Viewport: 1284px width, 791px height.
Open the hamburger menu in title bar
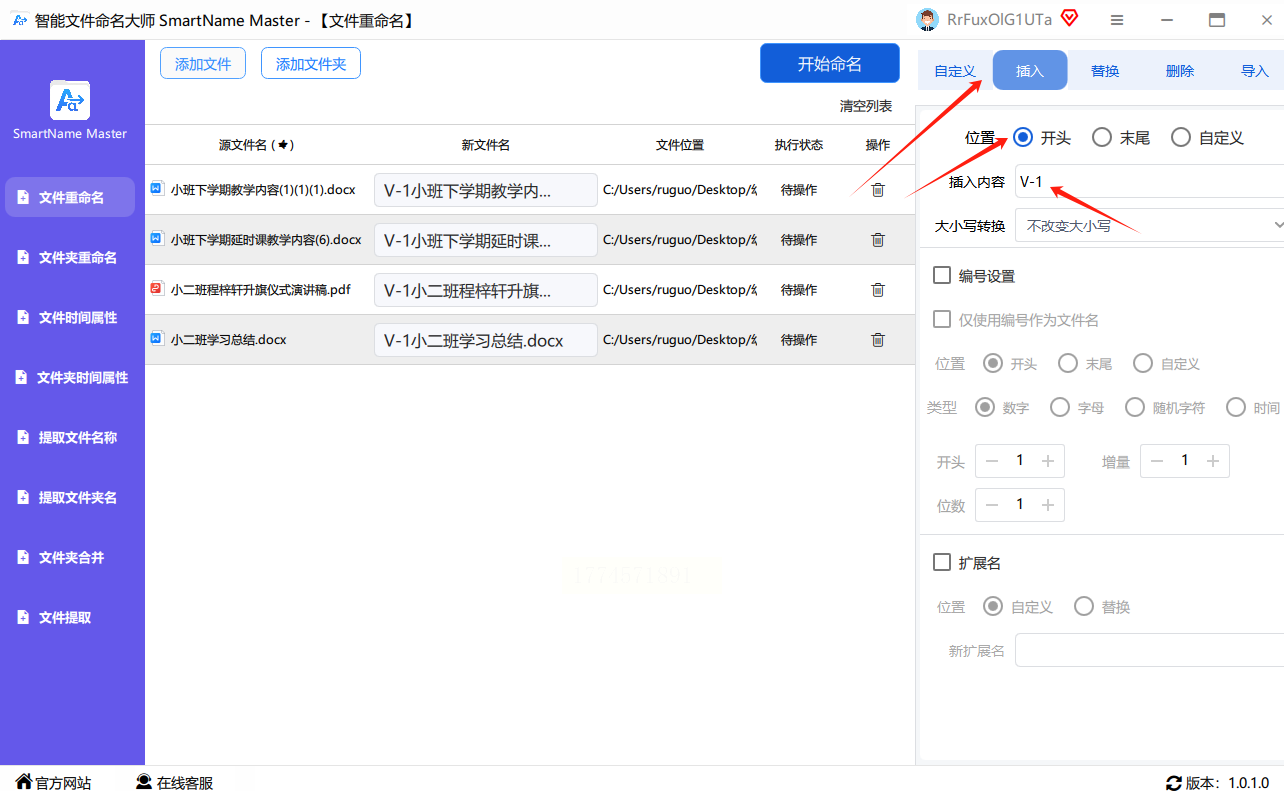tap(1117, 20)
